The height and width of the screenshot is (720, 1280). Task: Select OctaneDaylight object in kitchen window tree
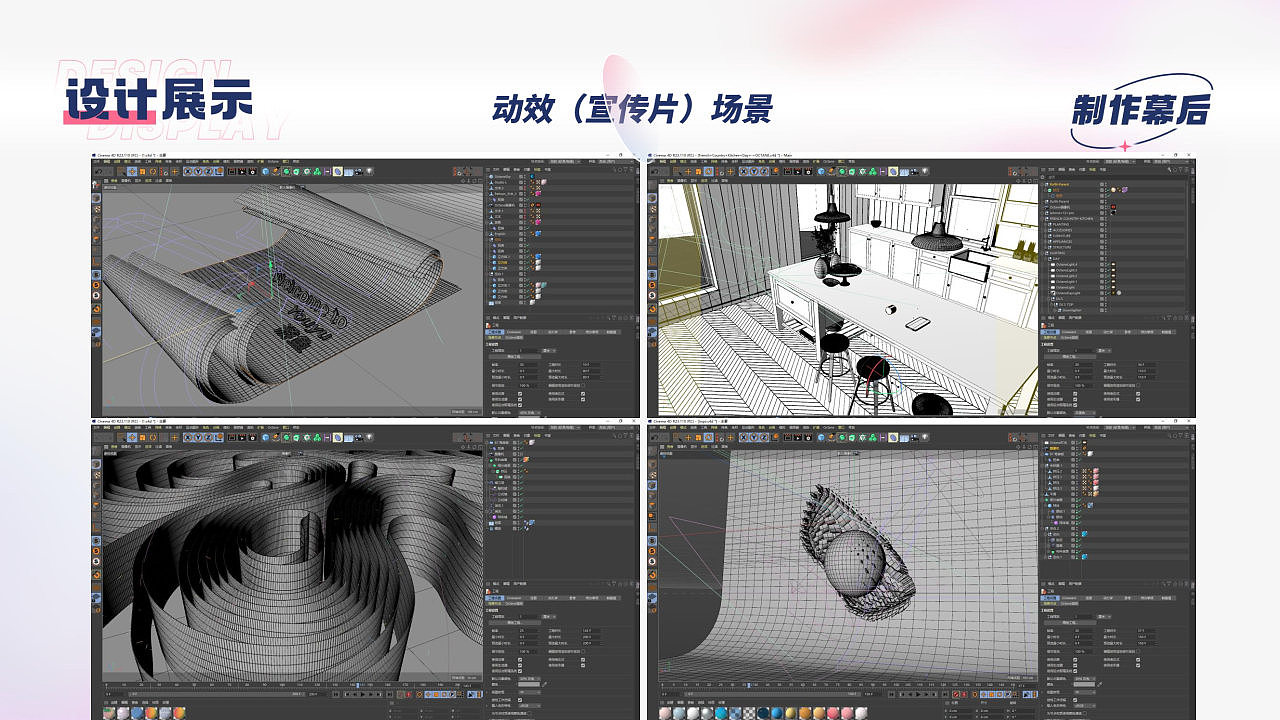(1068, 293)
